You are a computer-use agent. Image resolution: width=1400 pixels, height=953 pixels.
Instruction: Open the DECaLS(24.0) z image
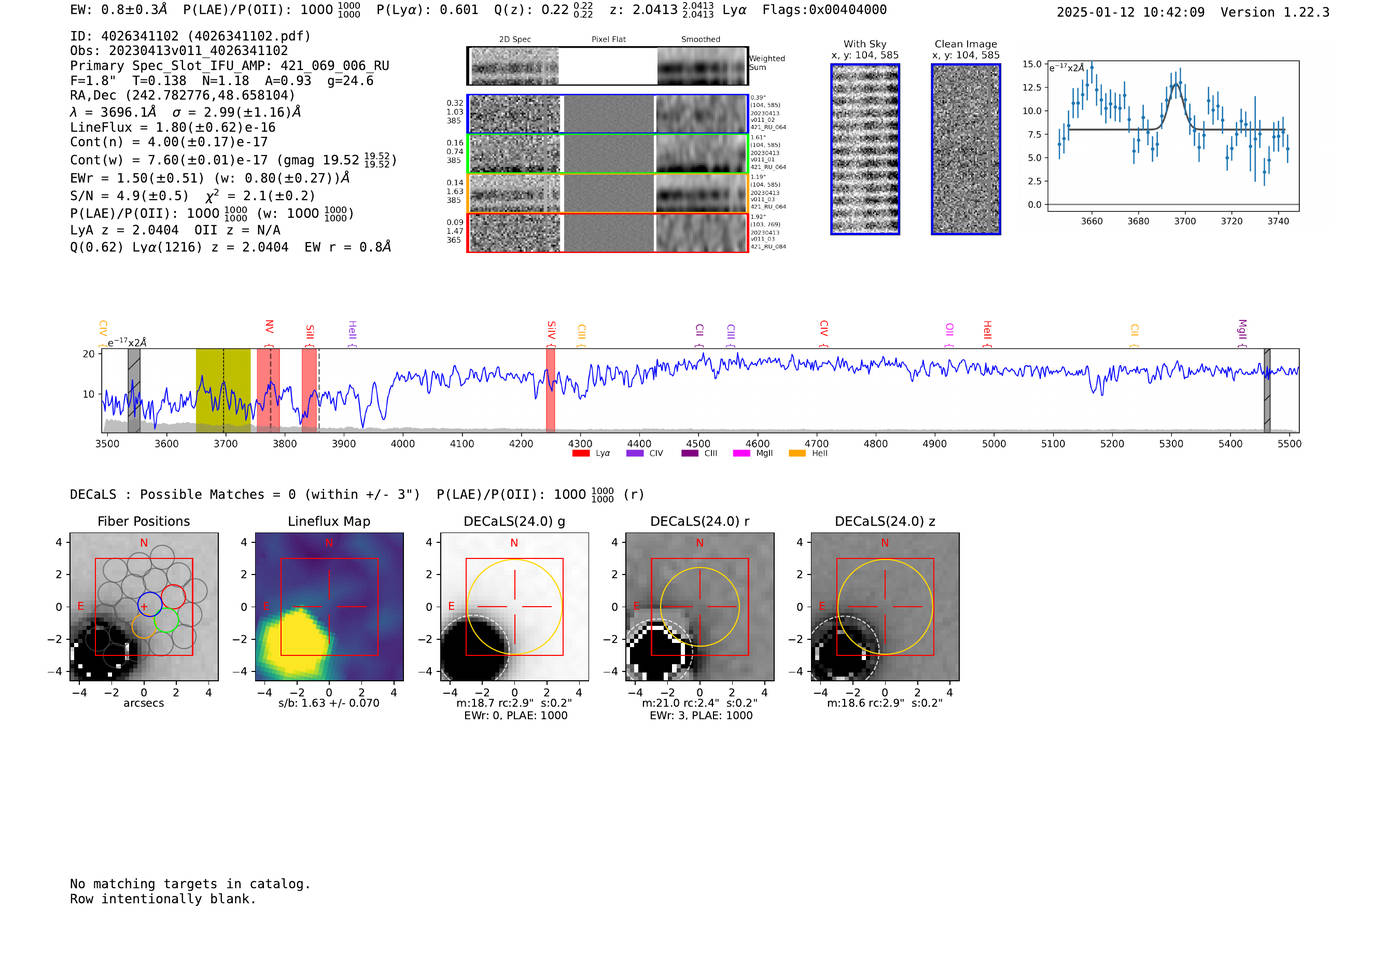point(885,606)
